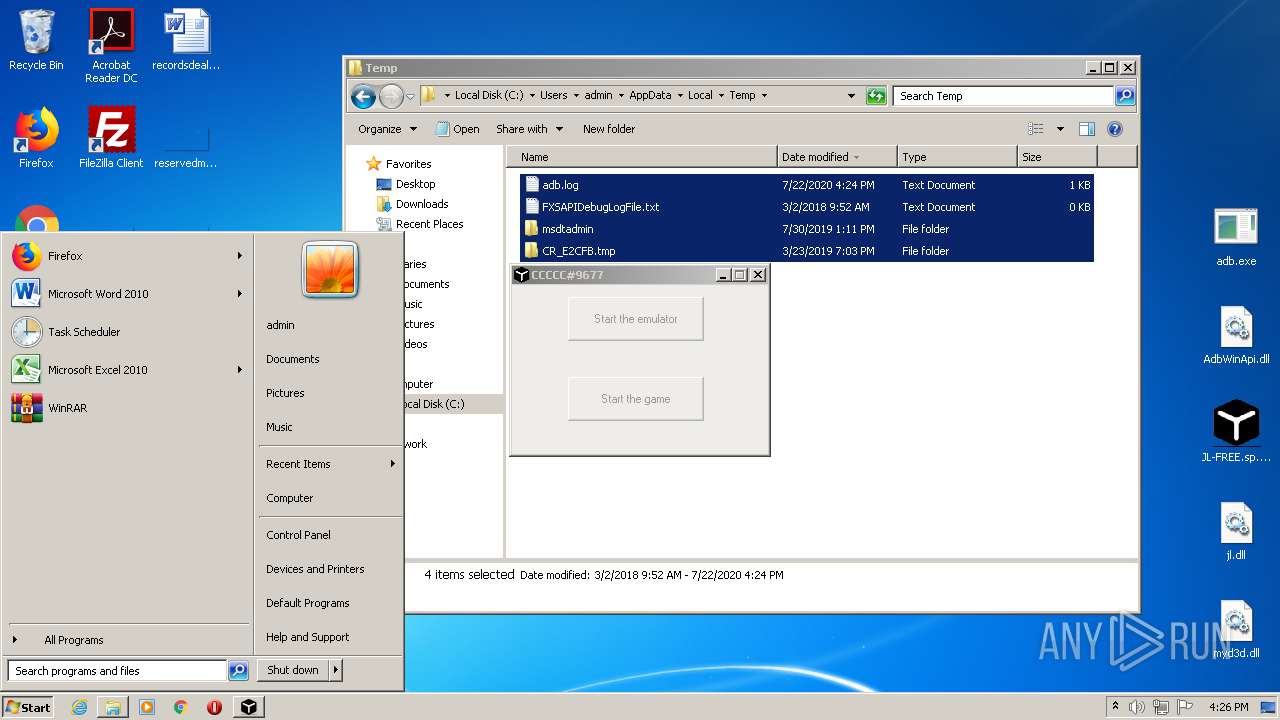This screenshot has height=720, width=1280.
Task: Expand Firefox jump list arrow in Start menu
Action: [x=240, y=256]
